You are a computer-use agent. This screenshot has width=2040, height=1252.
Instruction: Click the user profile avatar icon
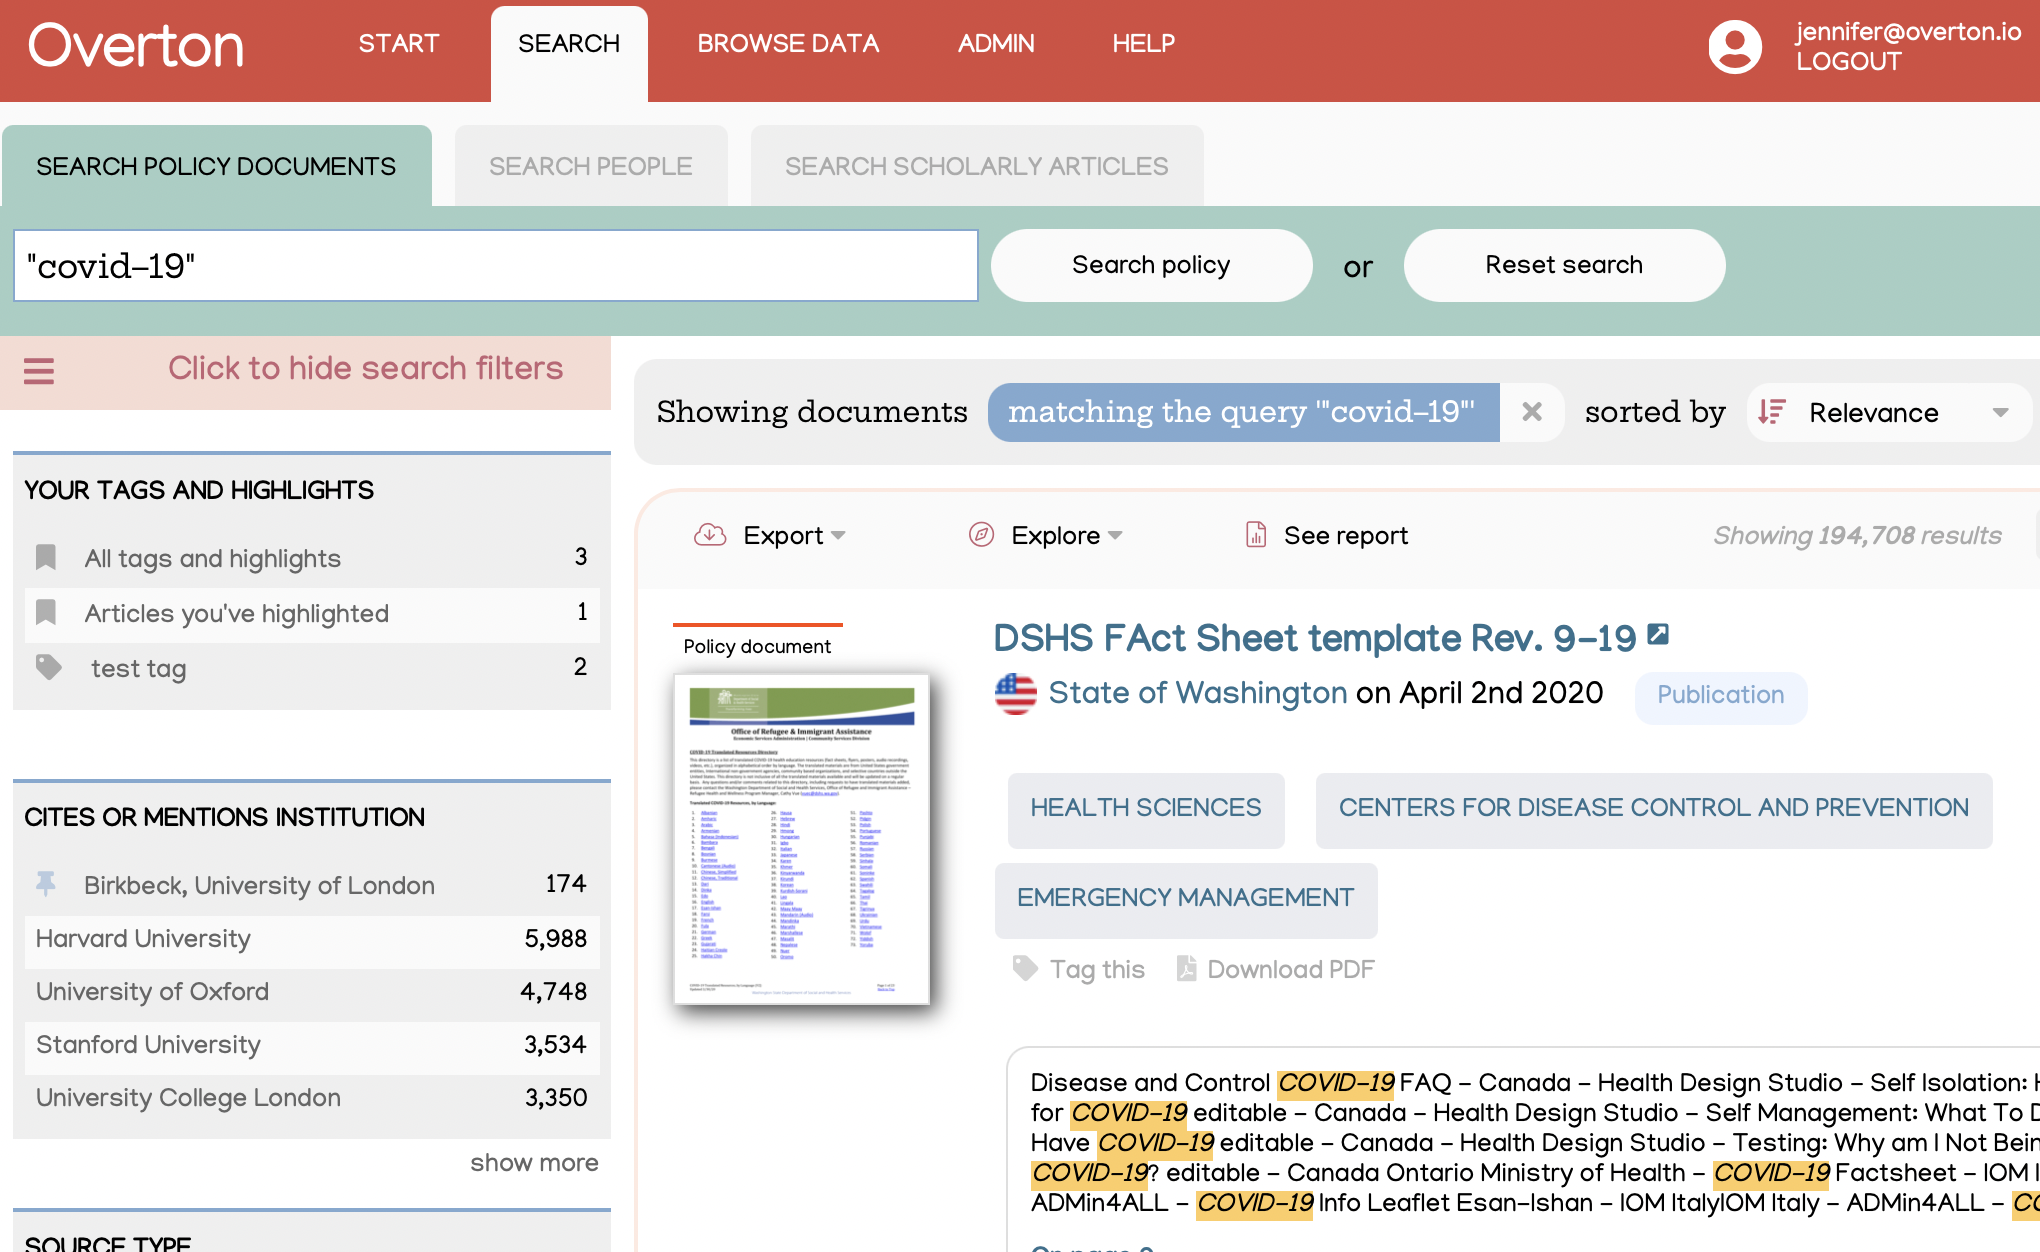click(x=1735, y=47)
